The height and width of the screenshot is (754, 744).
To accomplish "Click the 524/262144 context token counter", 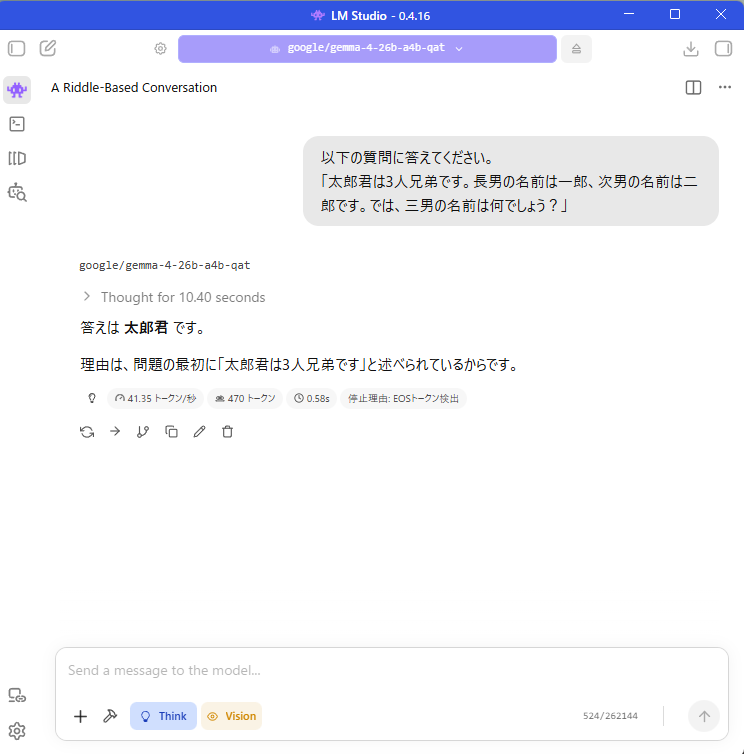I will point(610,716).
